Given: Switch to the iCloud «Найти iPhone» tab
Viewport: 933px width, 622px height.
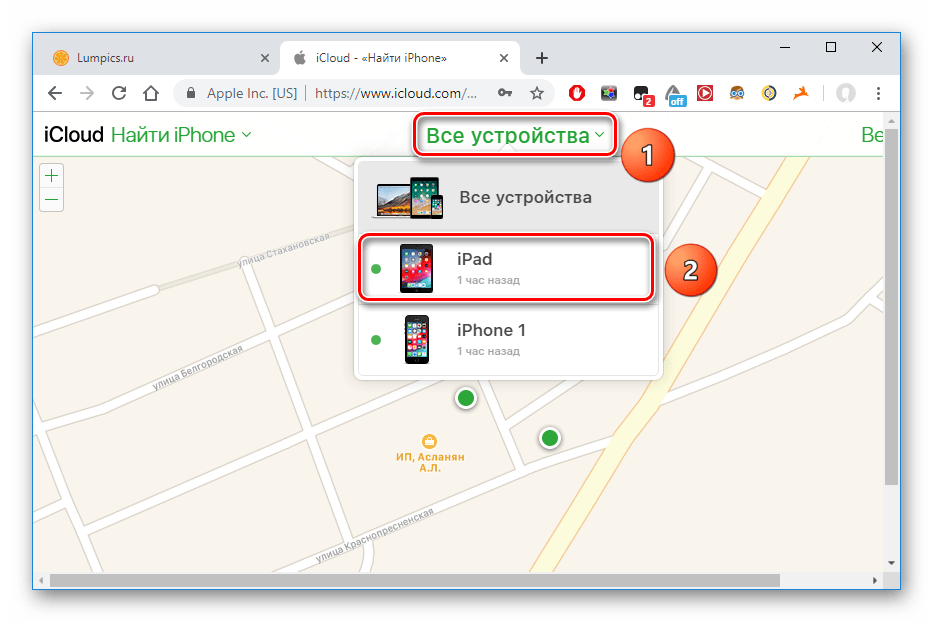Looking at the screenshot, I should [x=399, y=58].
